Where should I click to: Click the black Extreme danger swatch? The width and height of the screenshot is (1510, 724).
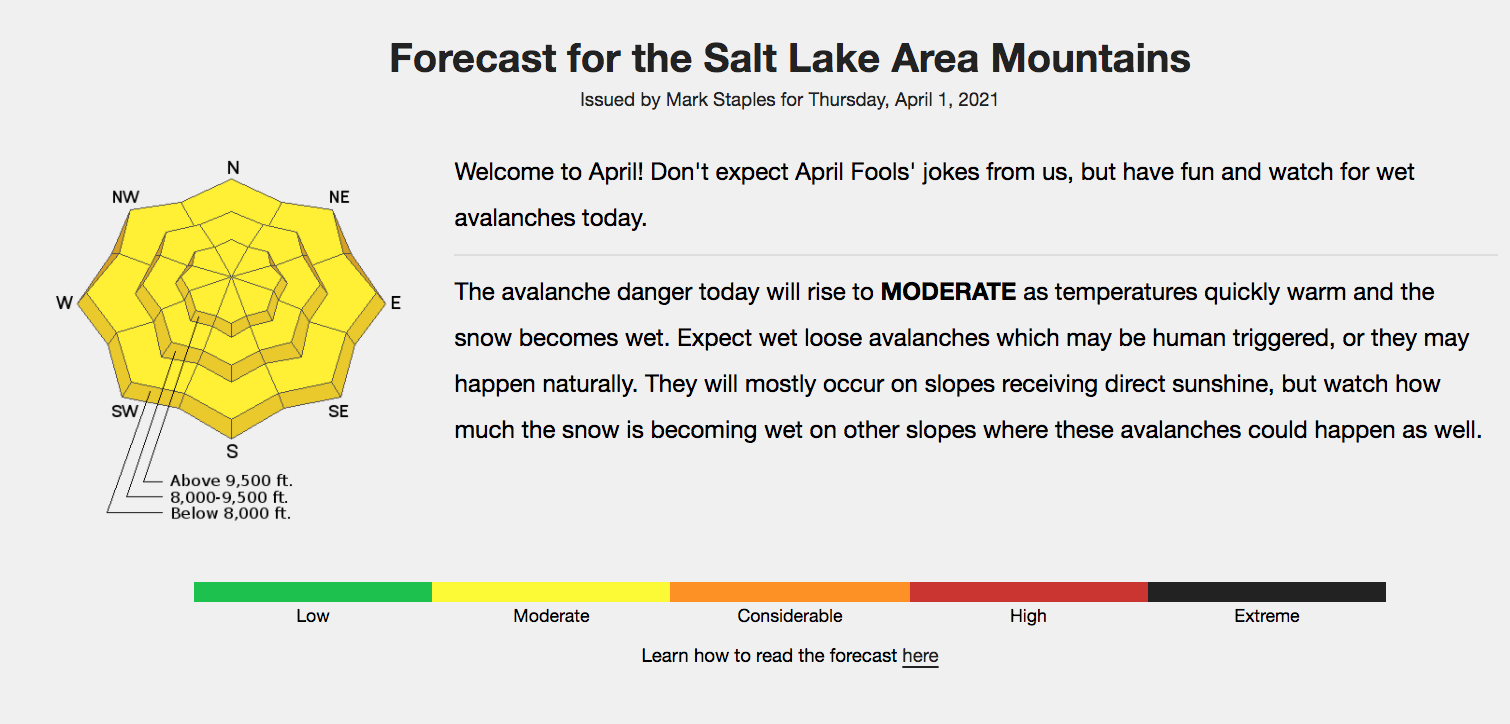[1267, 592]
